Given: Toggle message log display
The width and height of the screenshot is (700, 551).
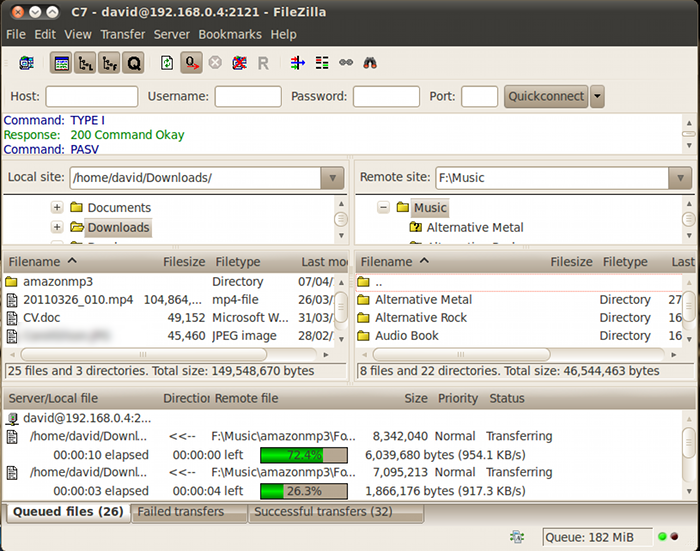Looking at the screenshot, I should click(x=61, y=63).
